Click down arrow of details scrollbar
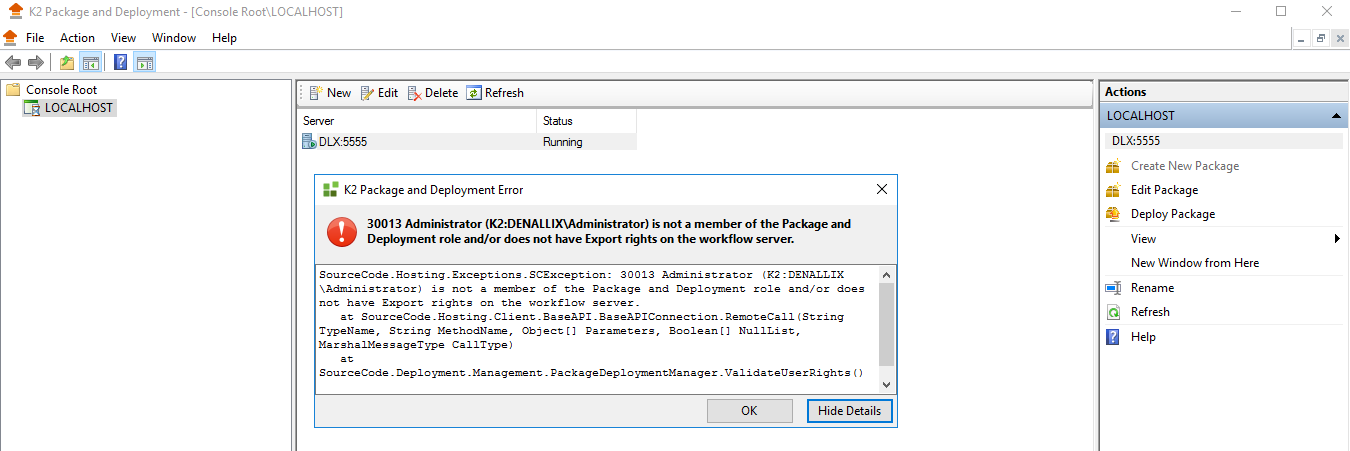 point(886,384)
